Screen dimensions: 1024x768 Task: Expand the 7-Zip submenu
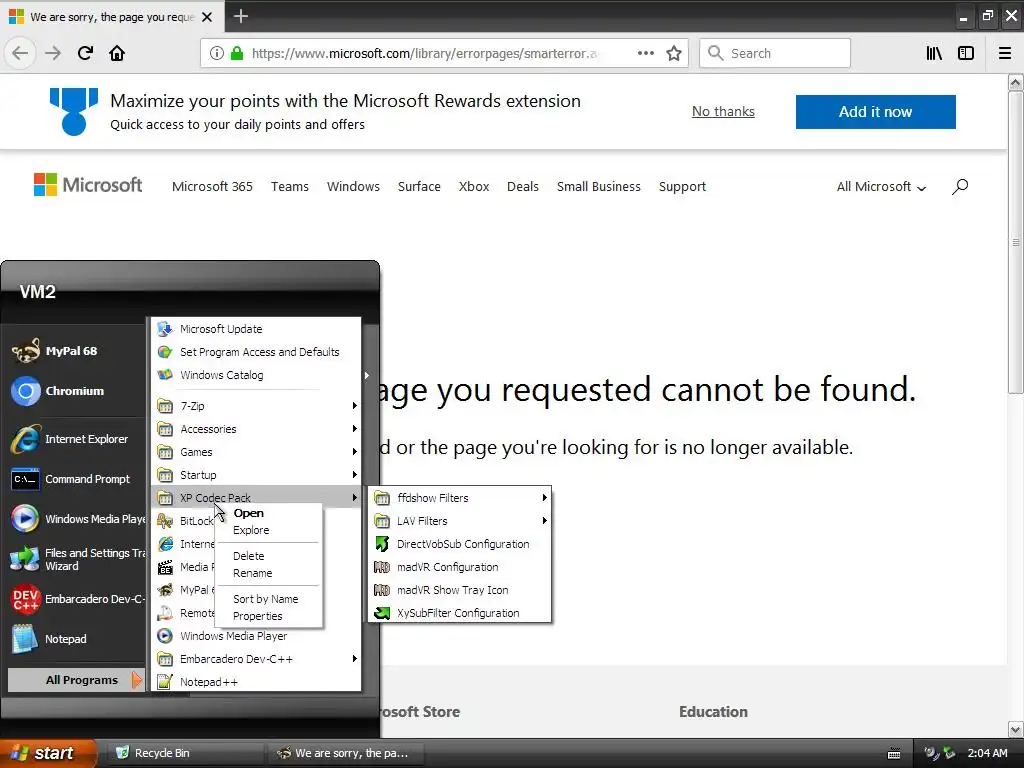click(x=256, y=406)
